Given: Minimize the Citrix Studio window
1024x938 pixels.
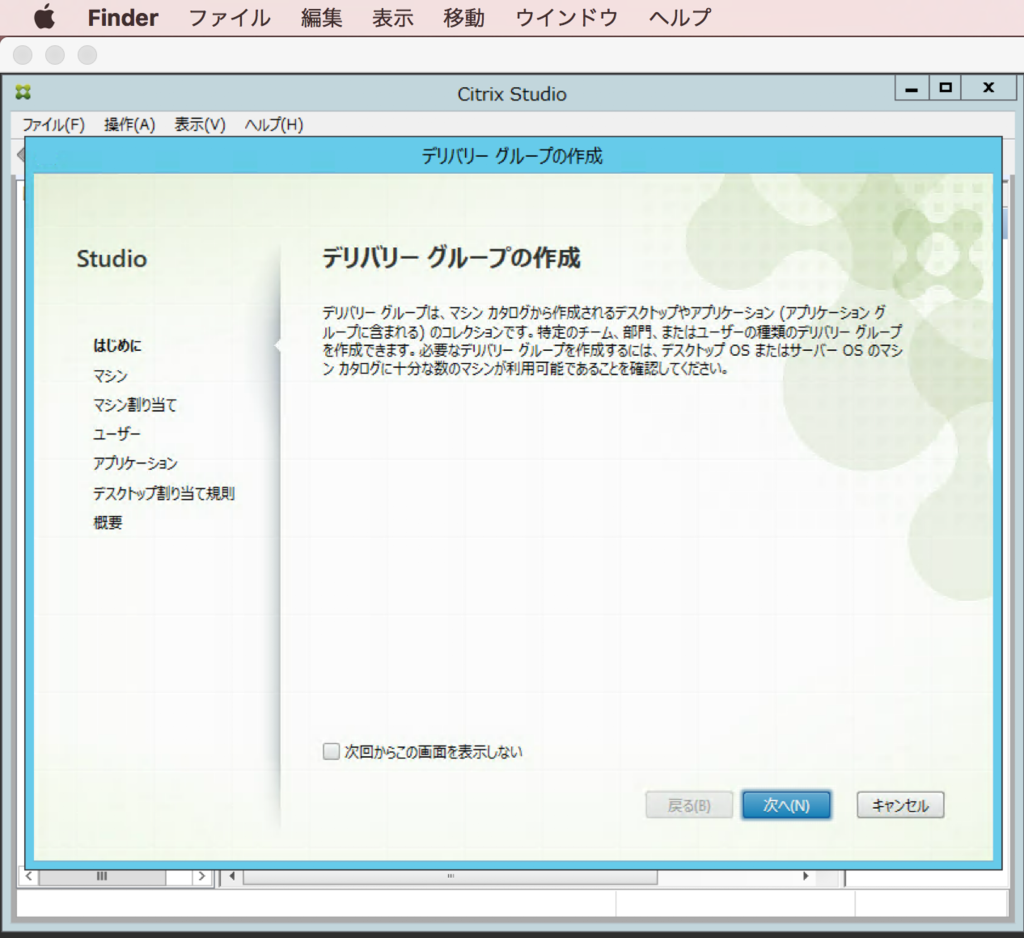Looking at the screenshot, I should click(912, 88).
